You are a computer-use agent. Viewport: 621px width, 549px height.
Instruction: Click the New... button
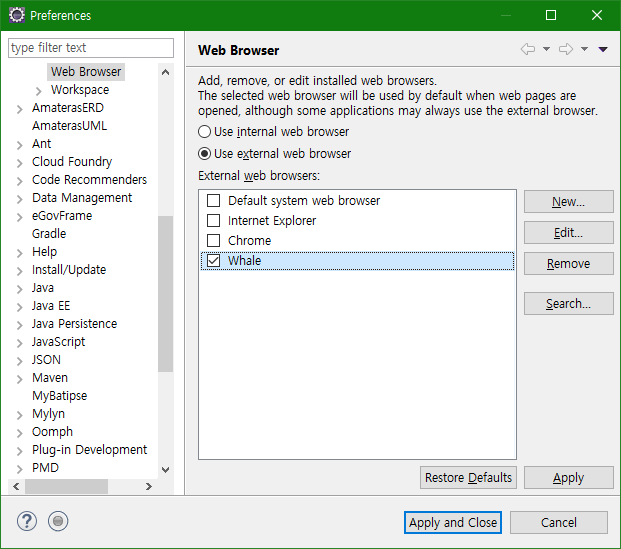tap(569, 202)
